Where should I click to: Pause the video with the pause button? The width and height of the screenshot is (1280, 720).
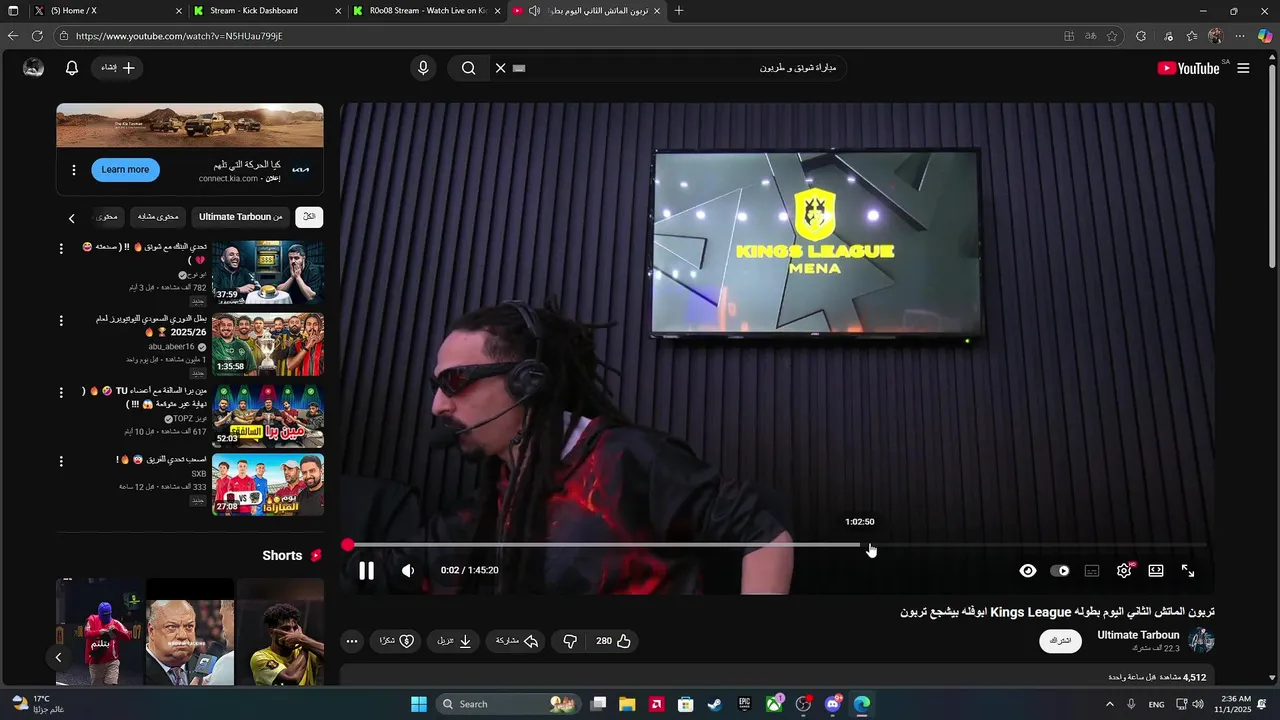point(366,571)
